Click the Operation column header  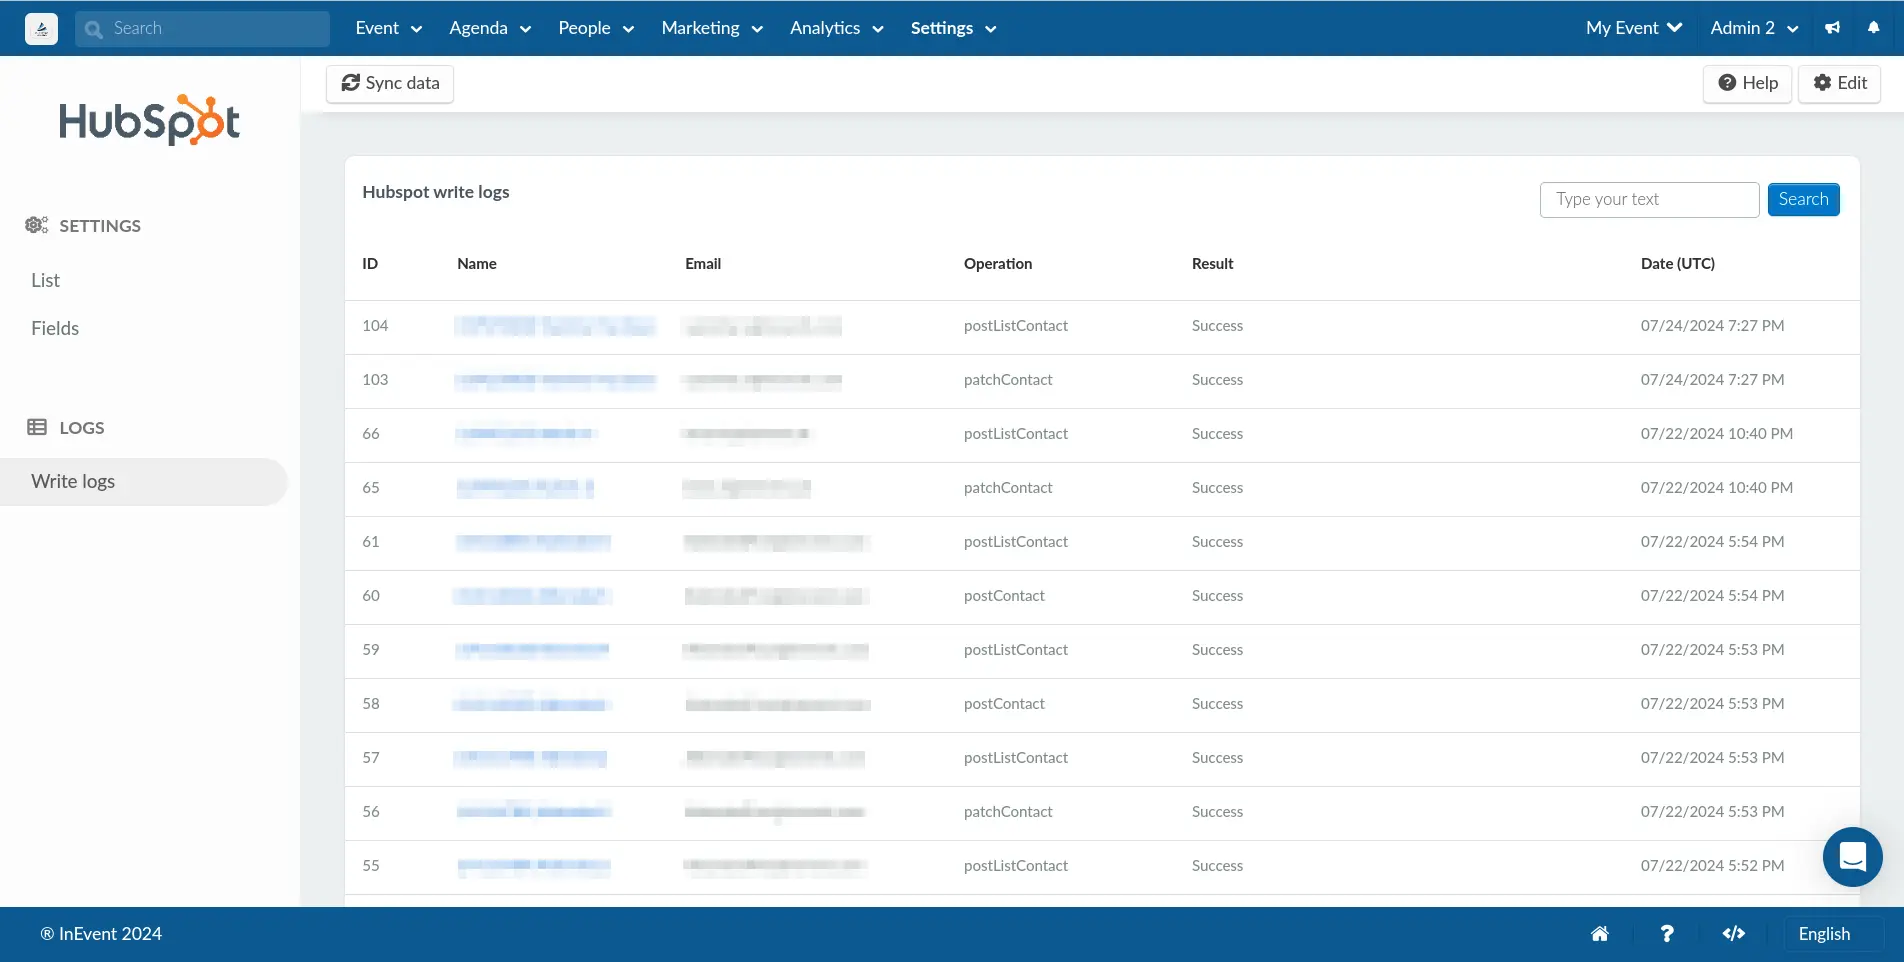pyautogui.click(x=998, y=264)
